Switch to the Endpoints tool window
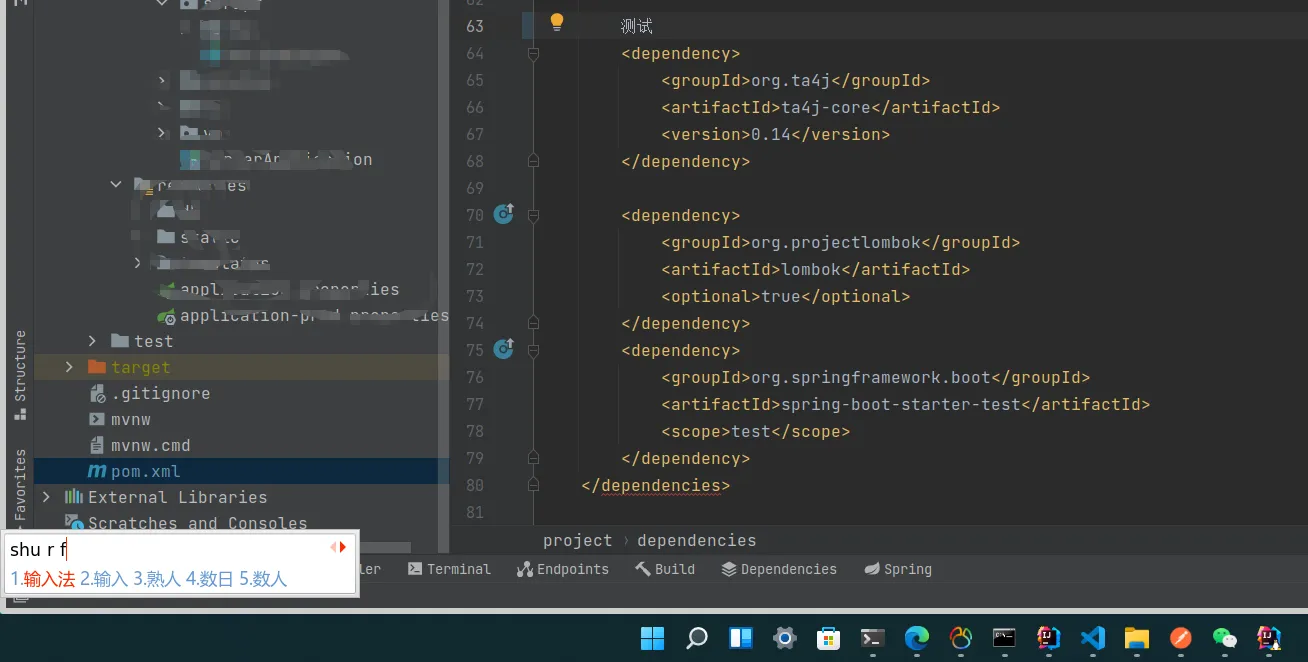Viewport: 1308px width, 662px height. pyautogui.click(x=563, y=569)
